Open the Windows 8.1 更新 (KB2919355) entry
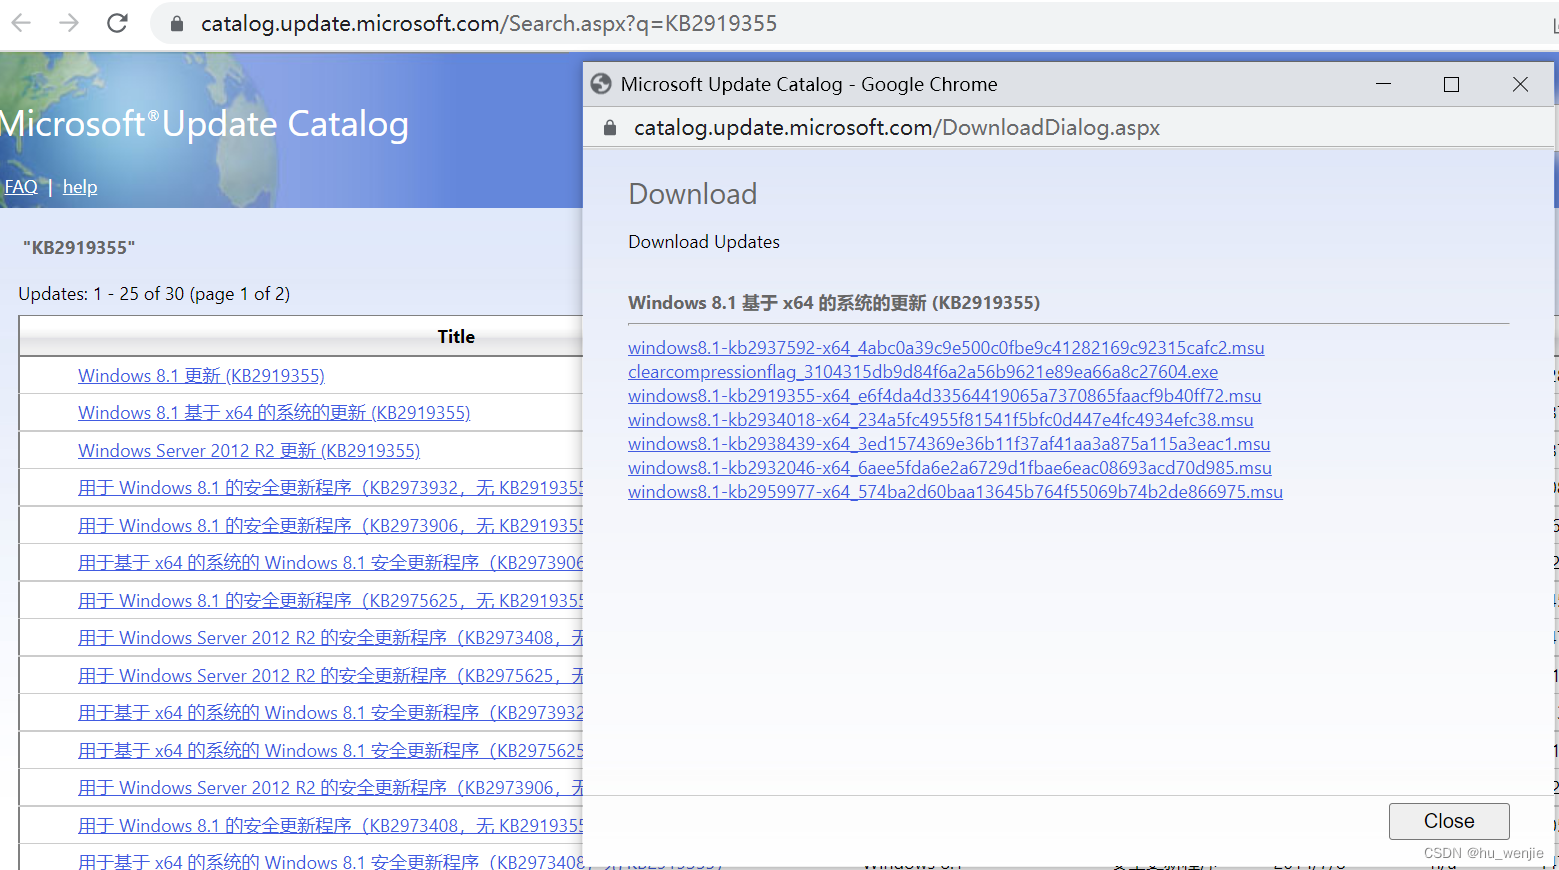This screenshot has height=870, width=1559. pyautogui.click(x=200, y=375)
